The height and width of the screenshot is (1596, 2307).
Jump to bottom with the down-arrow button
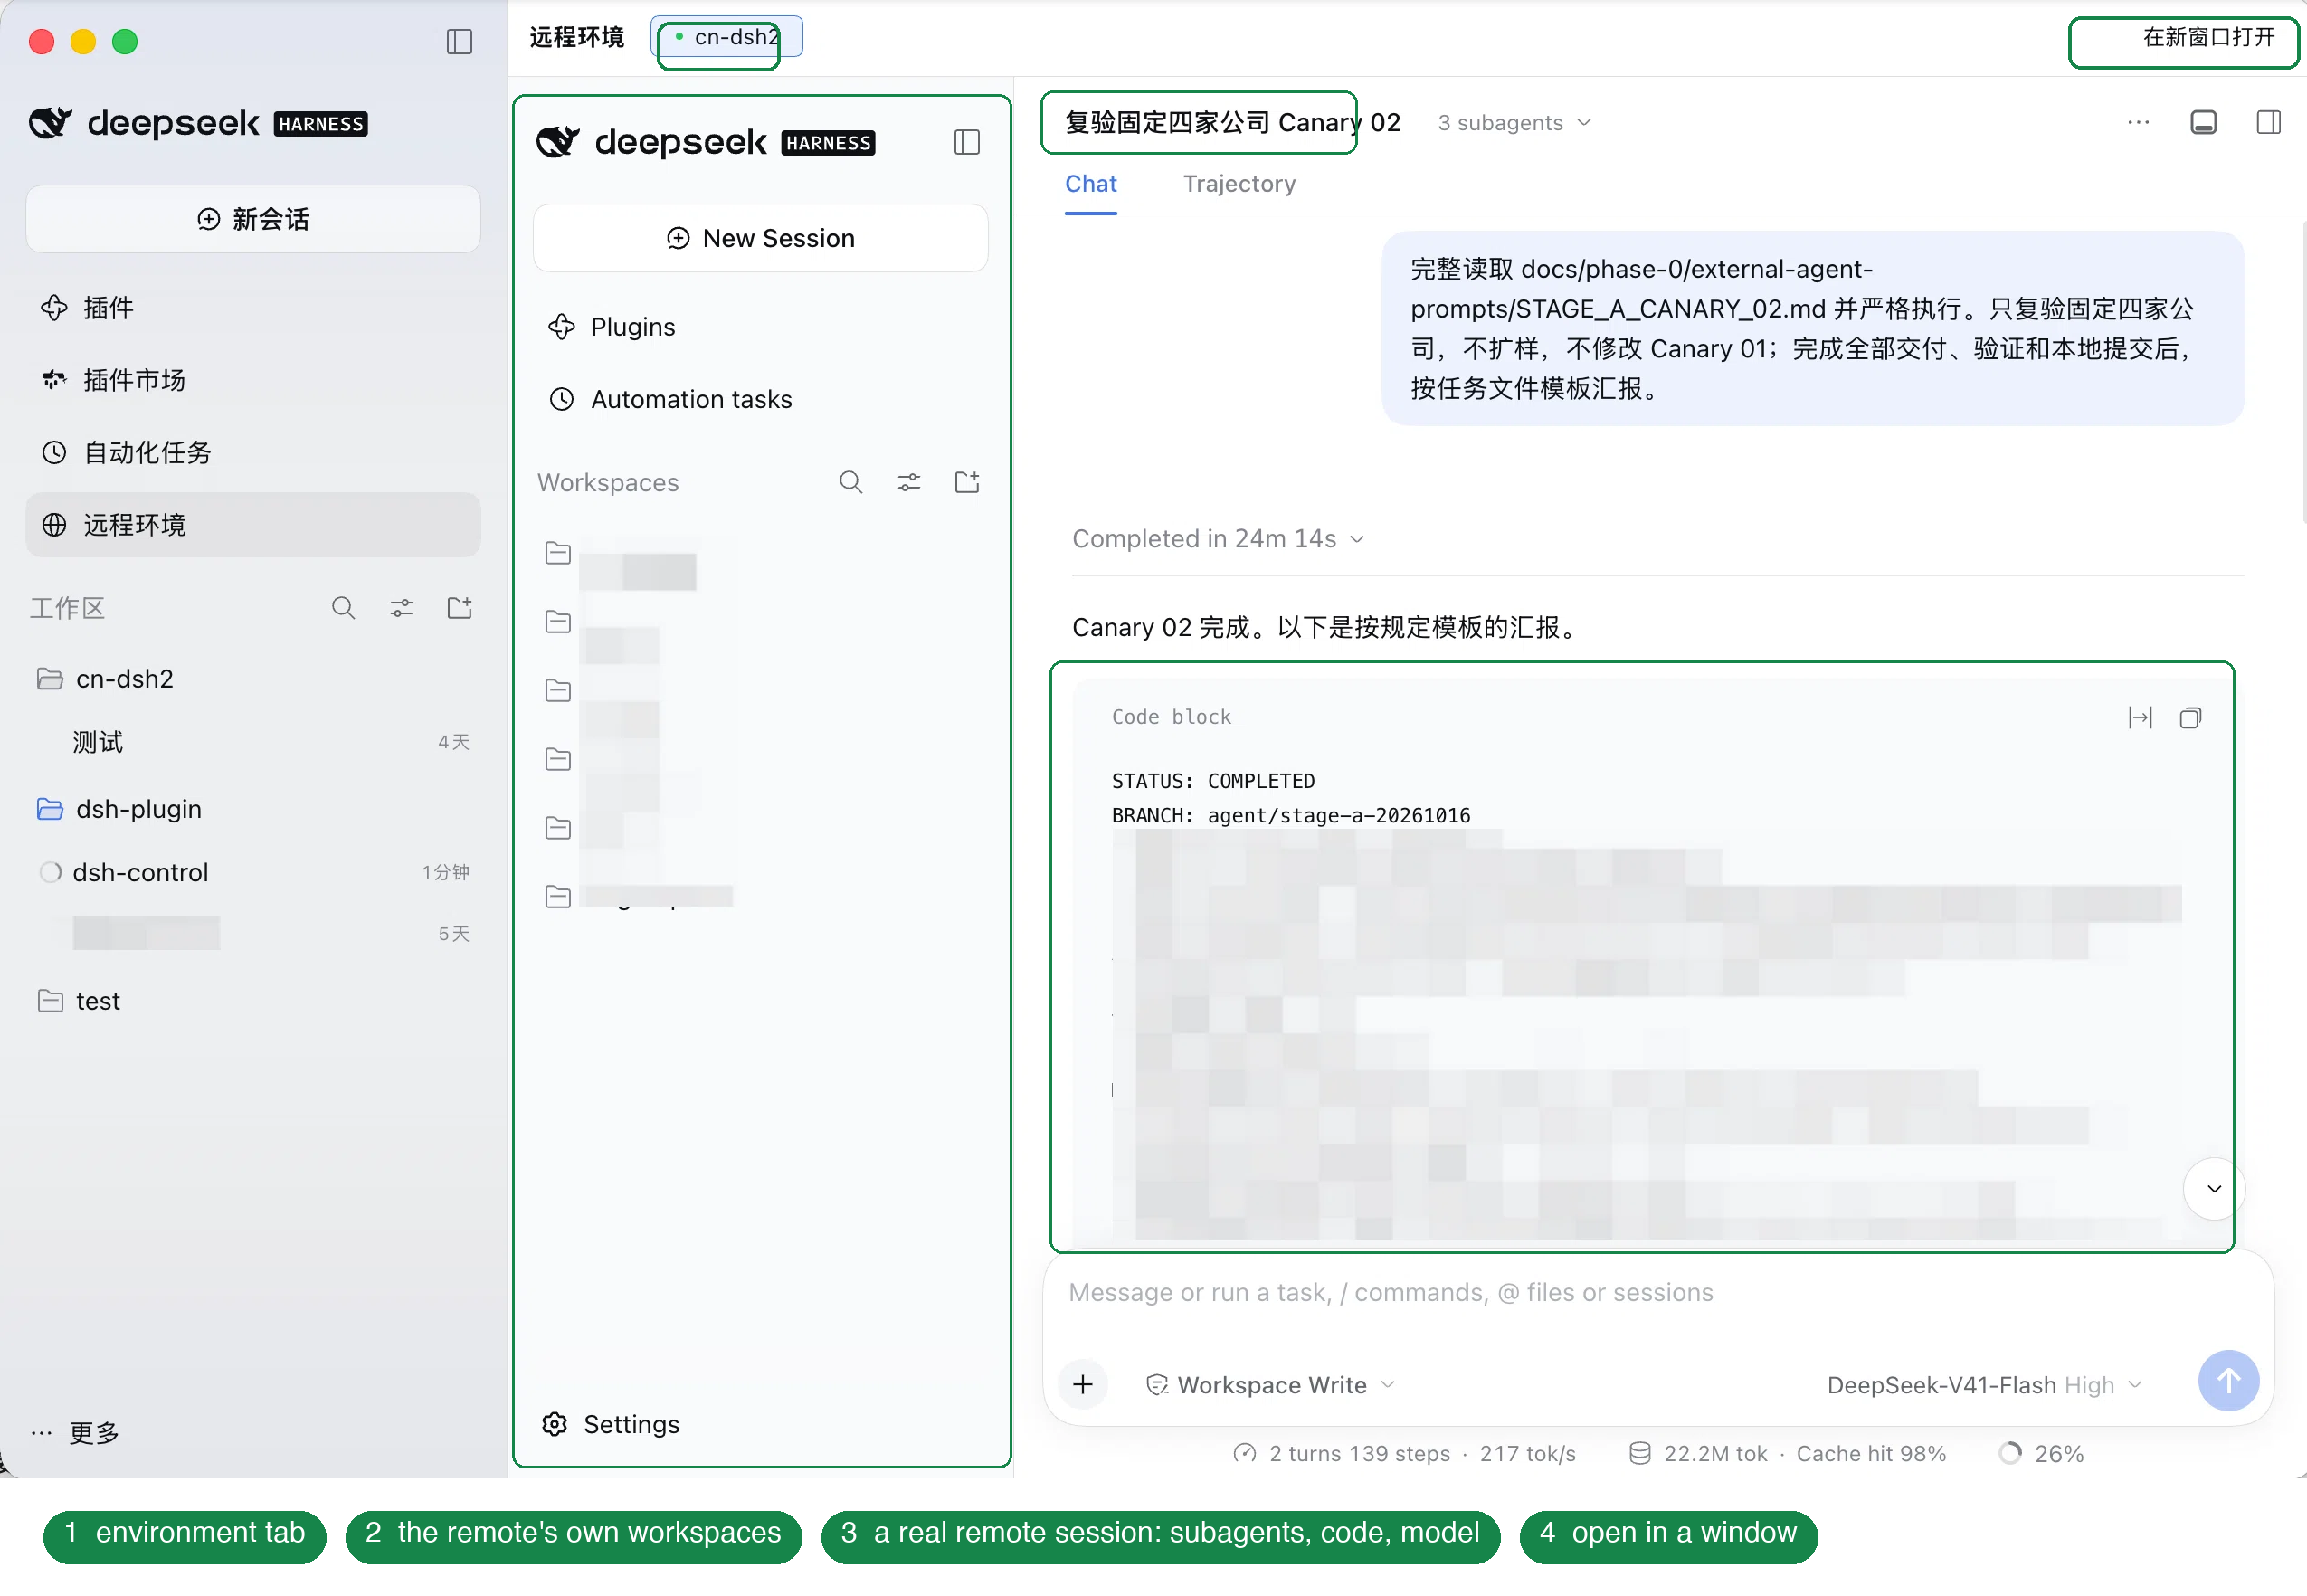(2213, 1188)
